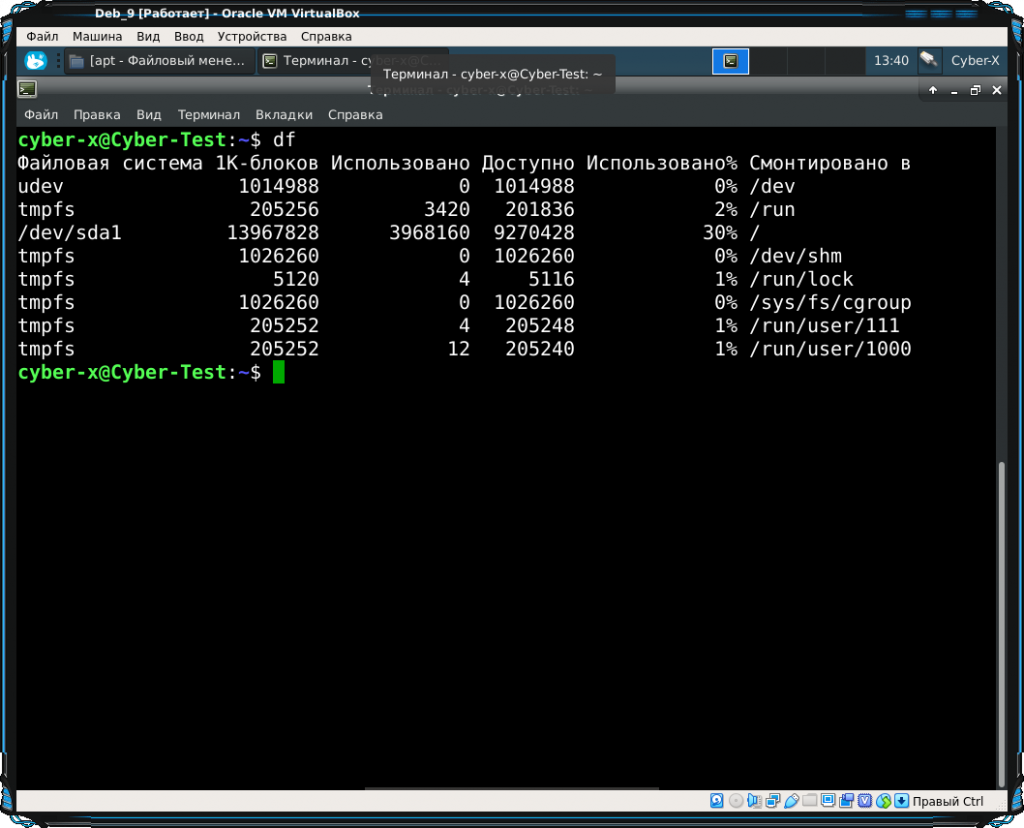Switch to apt file manager taskbar button

pyautogui.click(x=158, y=61)
